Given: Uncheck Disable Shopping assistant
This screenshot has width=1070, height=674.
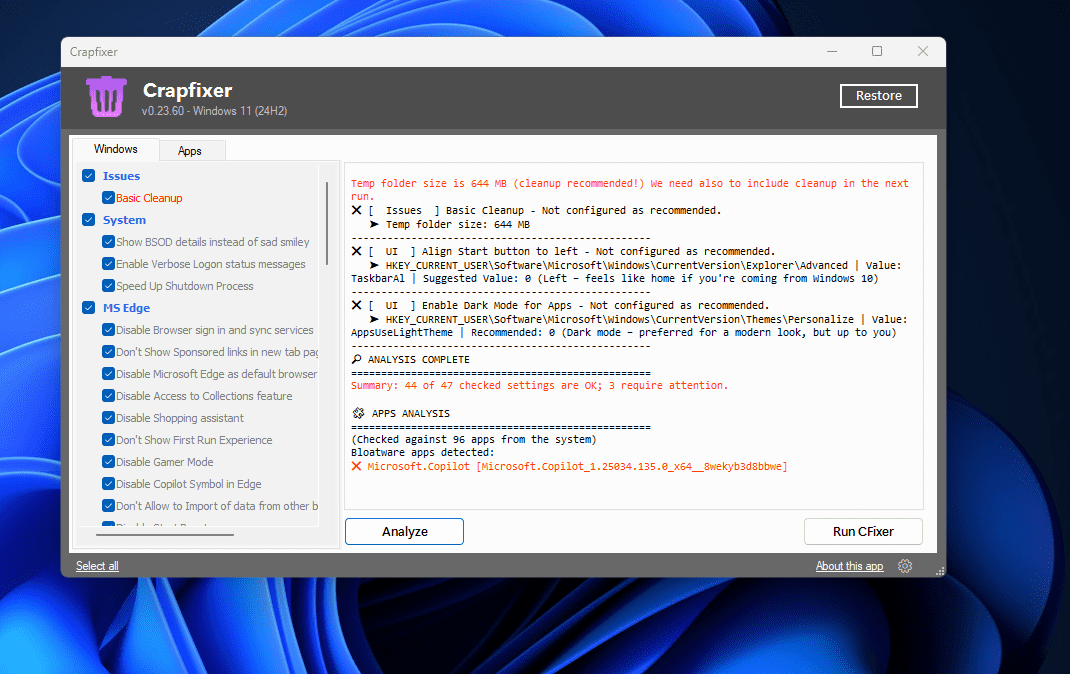Looking at the screenshot, I should point(109,417).
